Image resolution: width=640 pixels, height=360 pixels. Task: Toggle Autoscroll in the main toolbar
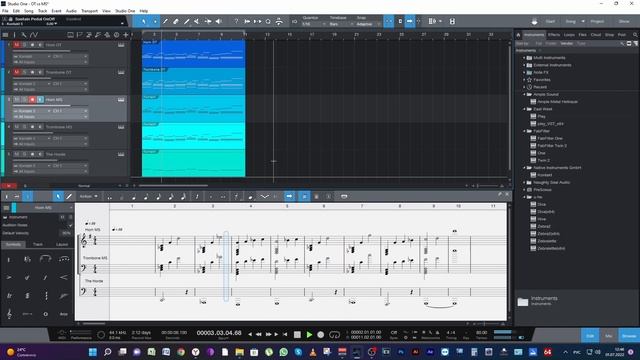(409, 21)
